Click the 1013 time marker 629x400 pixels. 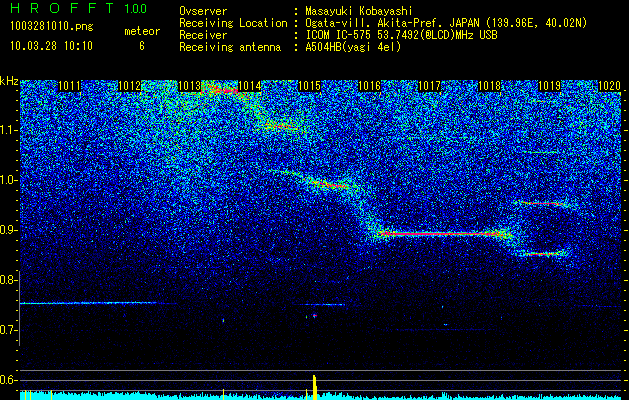190,86
